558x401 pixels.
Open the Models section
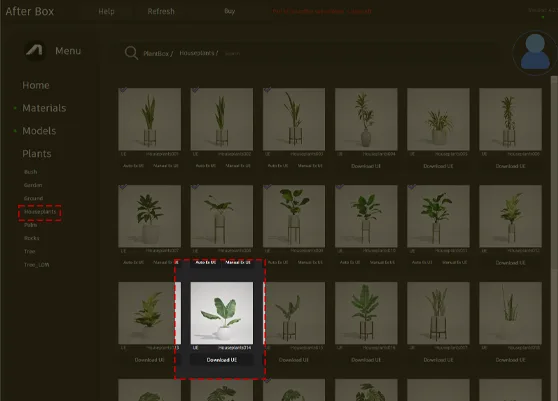click(39, 131)
